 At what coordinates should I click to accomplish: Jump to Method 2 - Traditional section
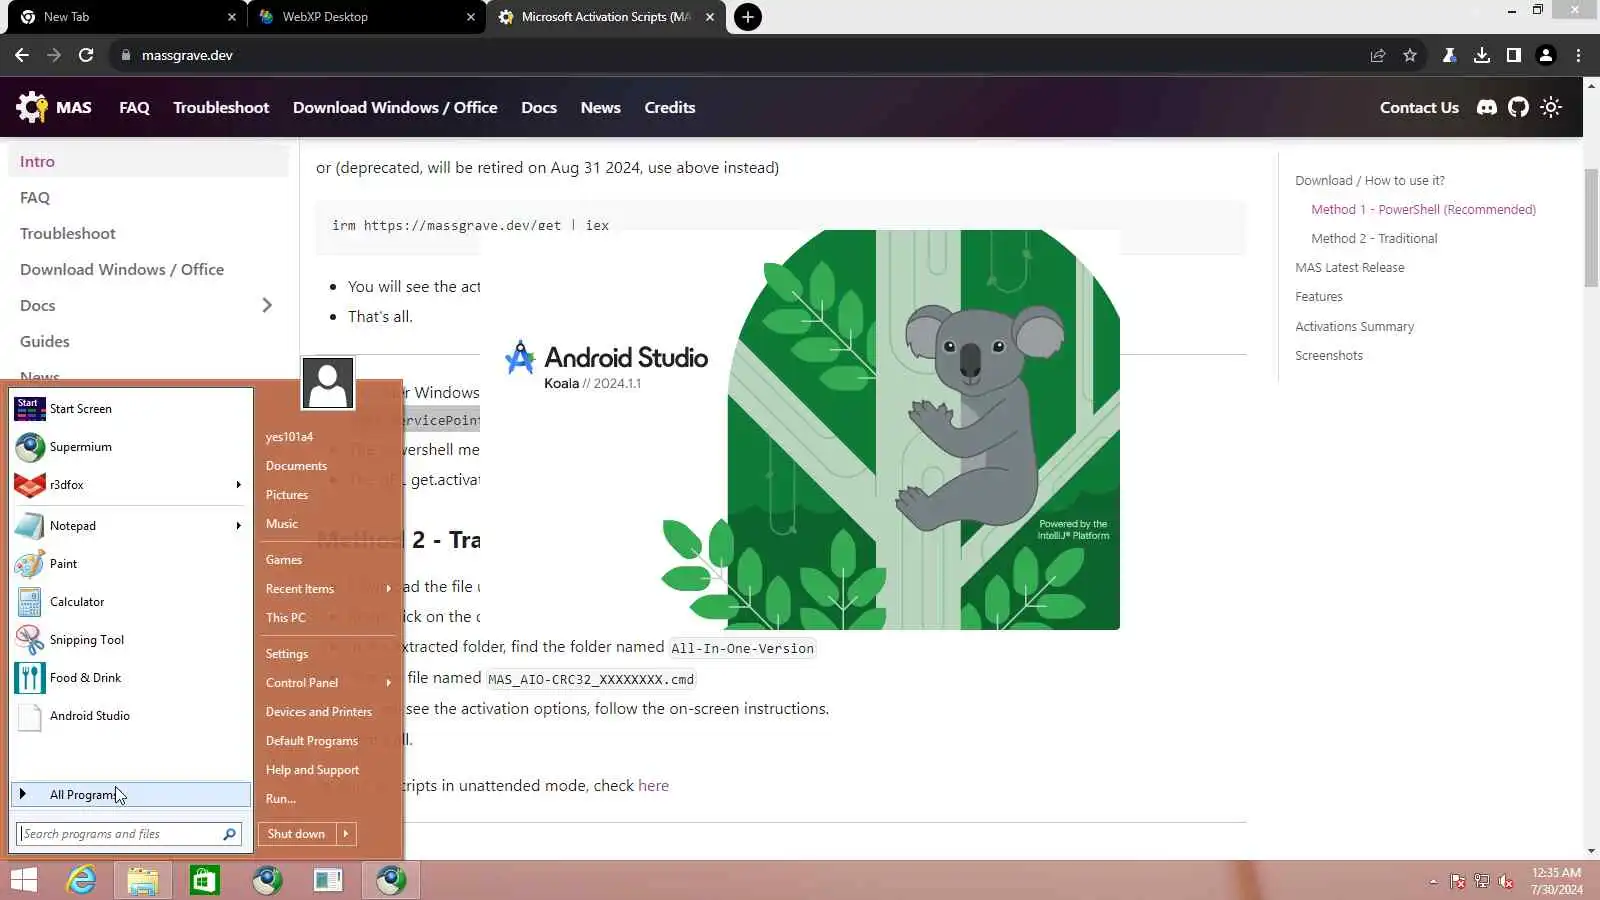pos(1374,238)
